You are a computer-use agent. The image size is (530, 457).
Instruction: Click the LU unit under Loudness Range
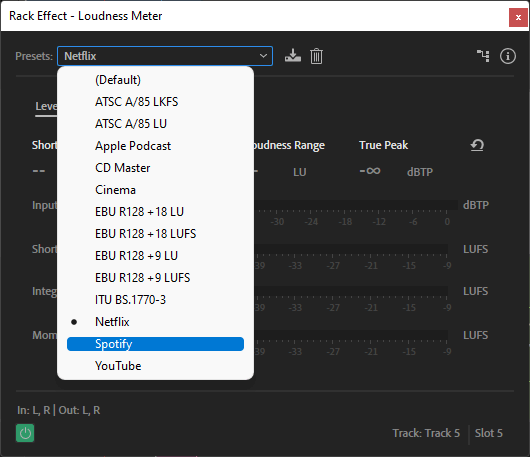(x=300, y=172)
